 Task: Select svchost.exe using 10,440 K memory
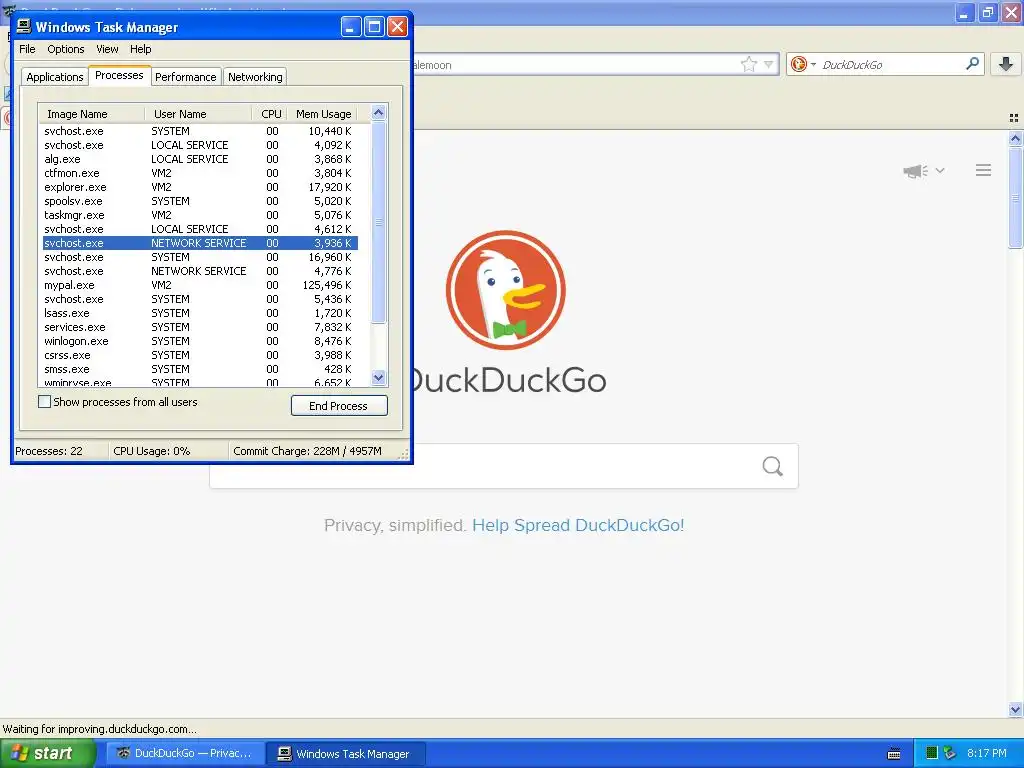coord(200,131)
